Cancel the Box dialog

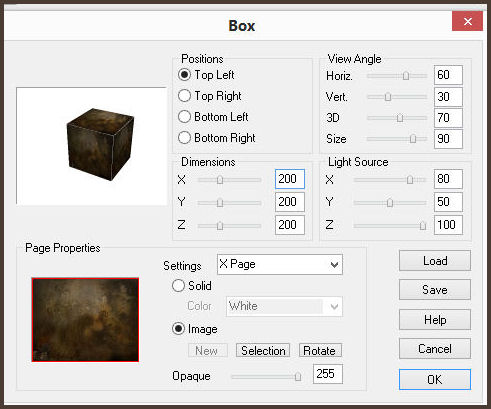pos(435,349)
